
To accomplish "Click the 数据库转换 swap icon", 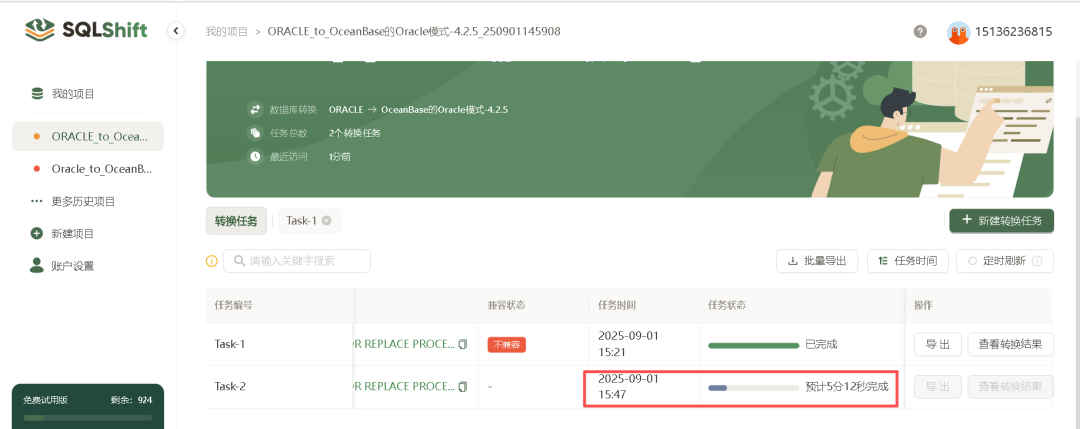I will 255,109.
